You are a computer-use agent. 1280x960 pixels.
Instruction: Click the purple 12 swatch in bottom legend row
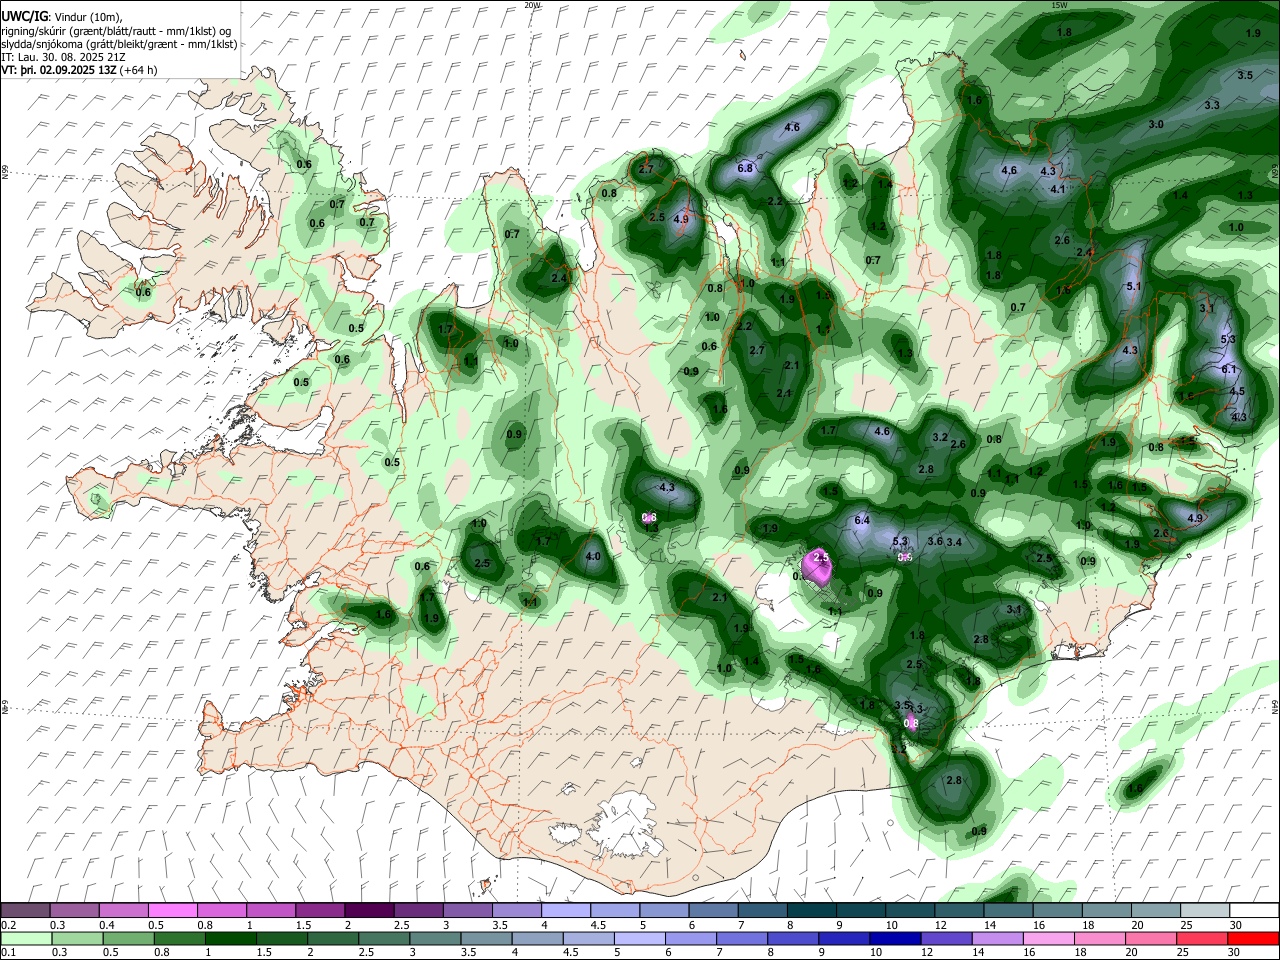[945, 938]
